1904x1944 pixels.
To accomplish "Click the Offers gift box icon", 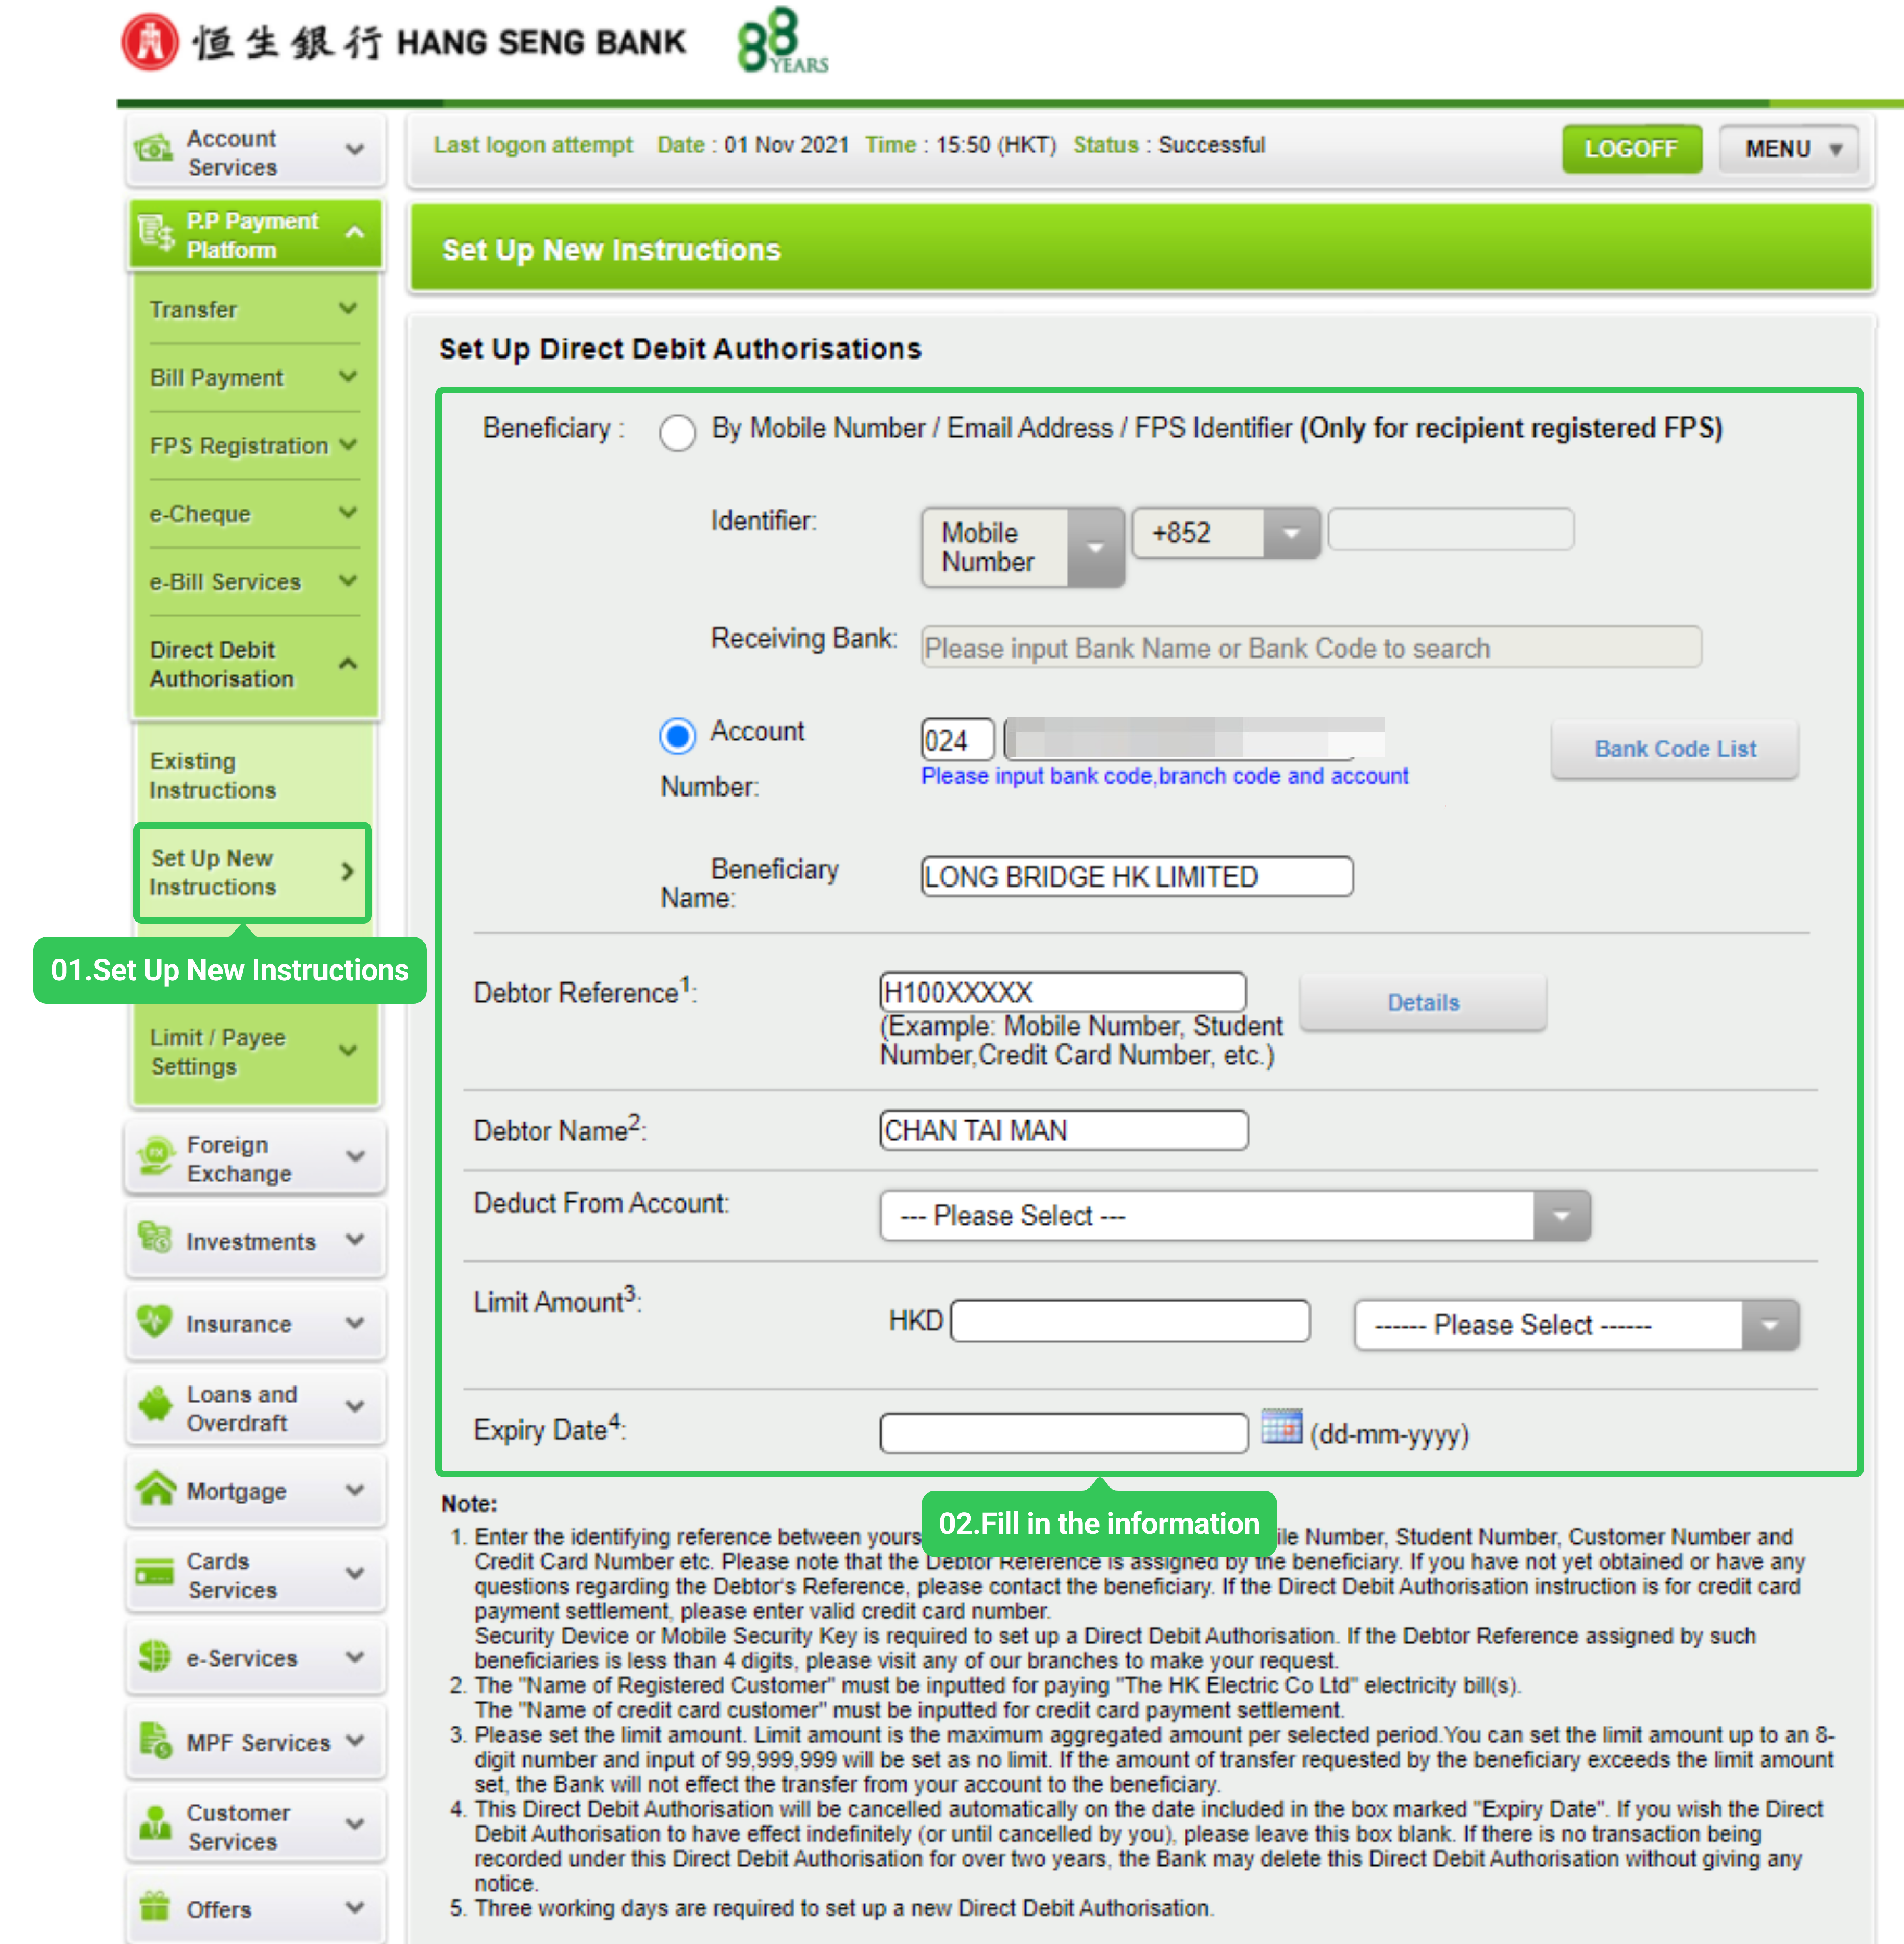I will pos(155,1906).
